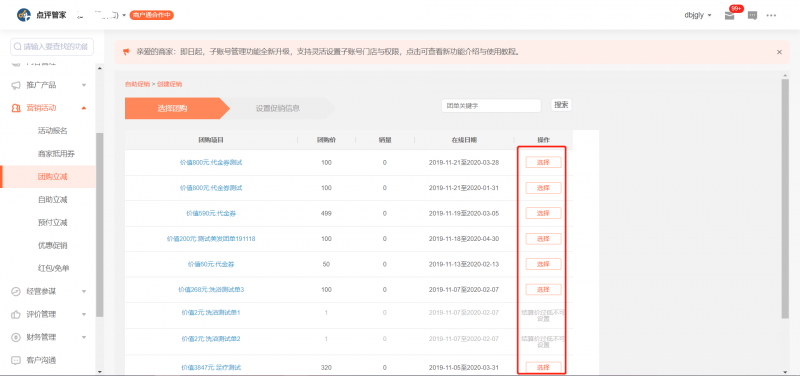Click 选择 for 价值590元 代金券
The height and width of the screenshot is (376, 800).
tap(543, 213)
